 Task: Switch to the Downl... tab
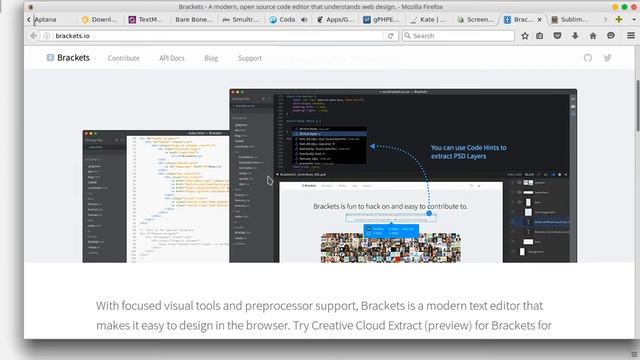[x=100, y=20]
